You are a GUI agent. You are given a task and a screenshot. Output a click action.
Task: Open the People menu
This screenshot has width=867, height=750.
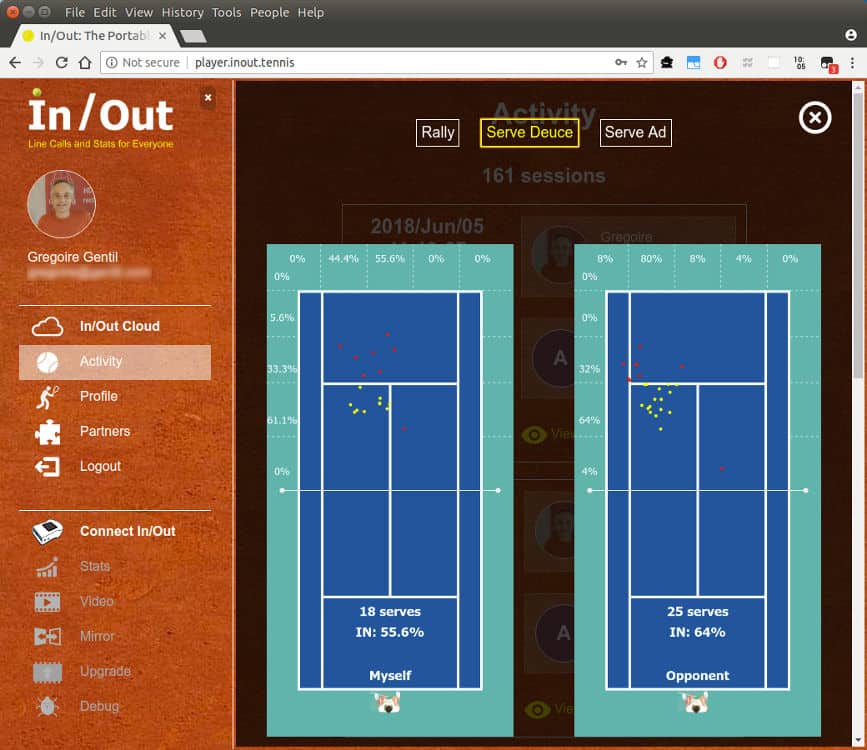tap(270, 12)
